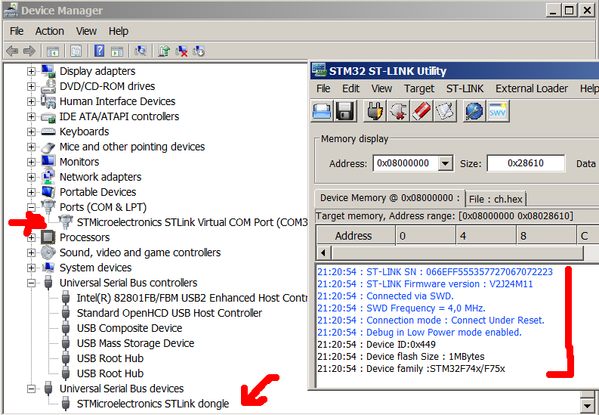
Task: Open the Action menu in Device Manager
Action: (50, 31)
